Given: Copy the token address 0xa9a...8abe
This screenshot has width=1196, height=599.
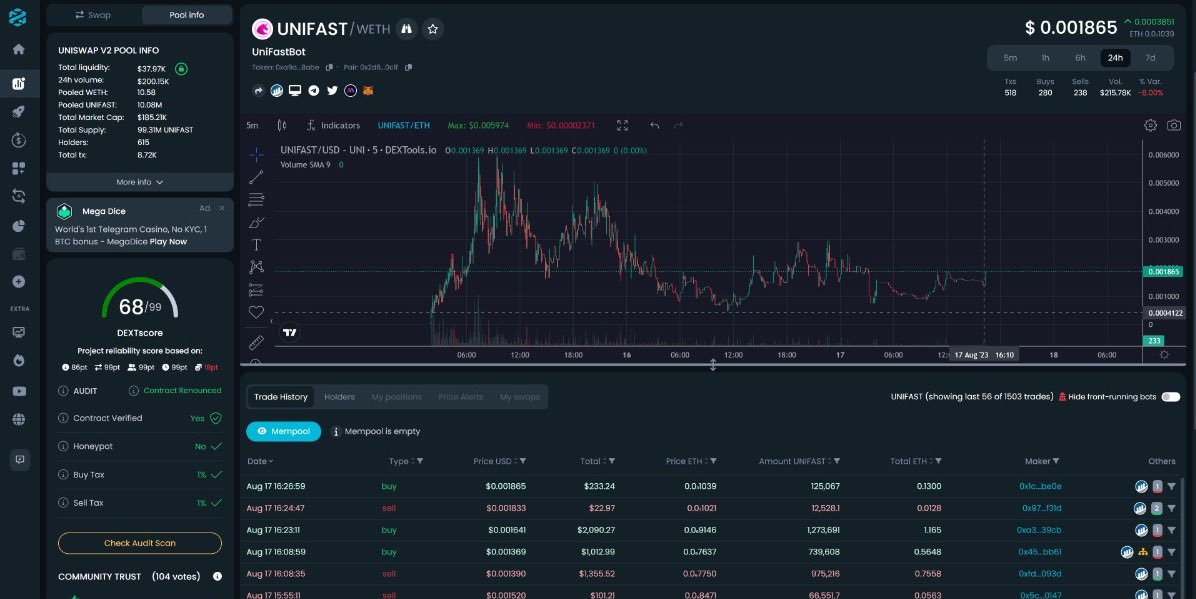Looking at the screenshot, I should 330,67.
